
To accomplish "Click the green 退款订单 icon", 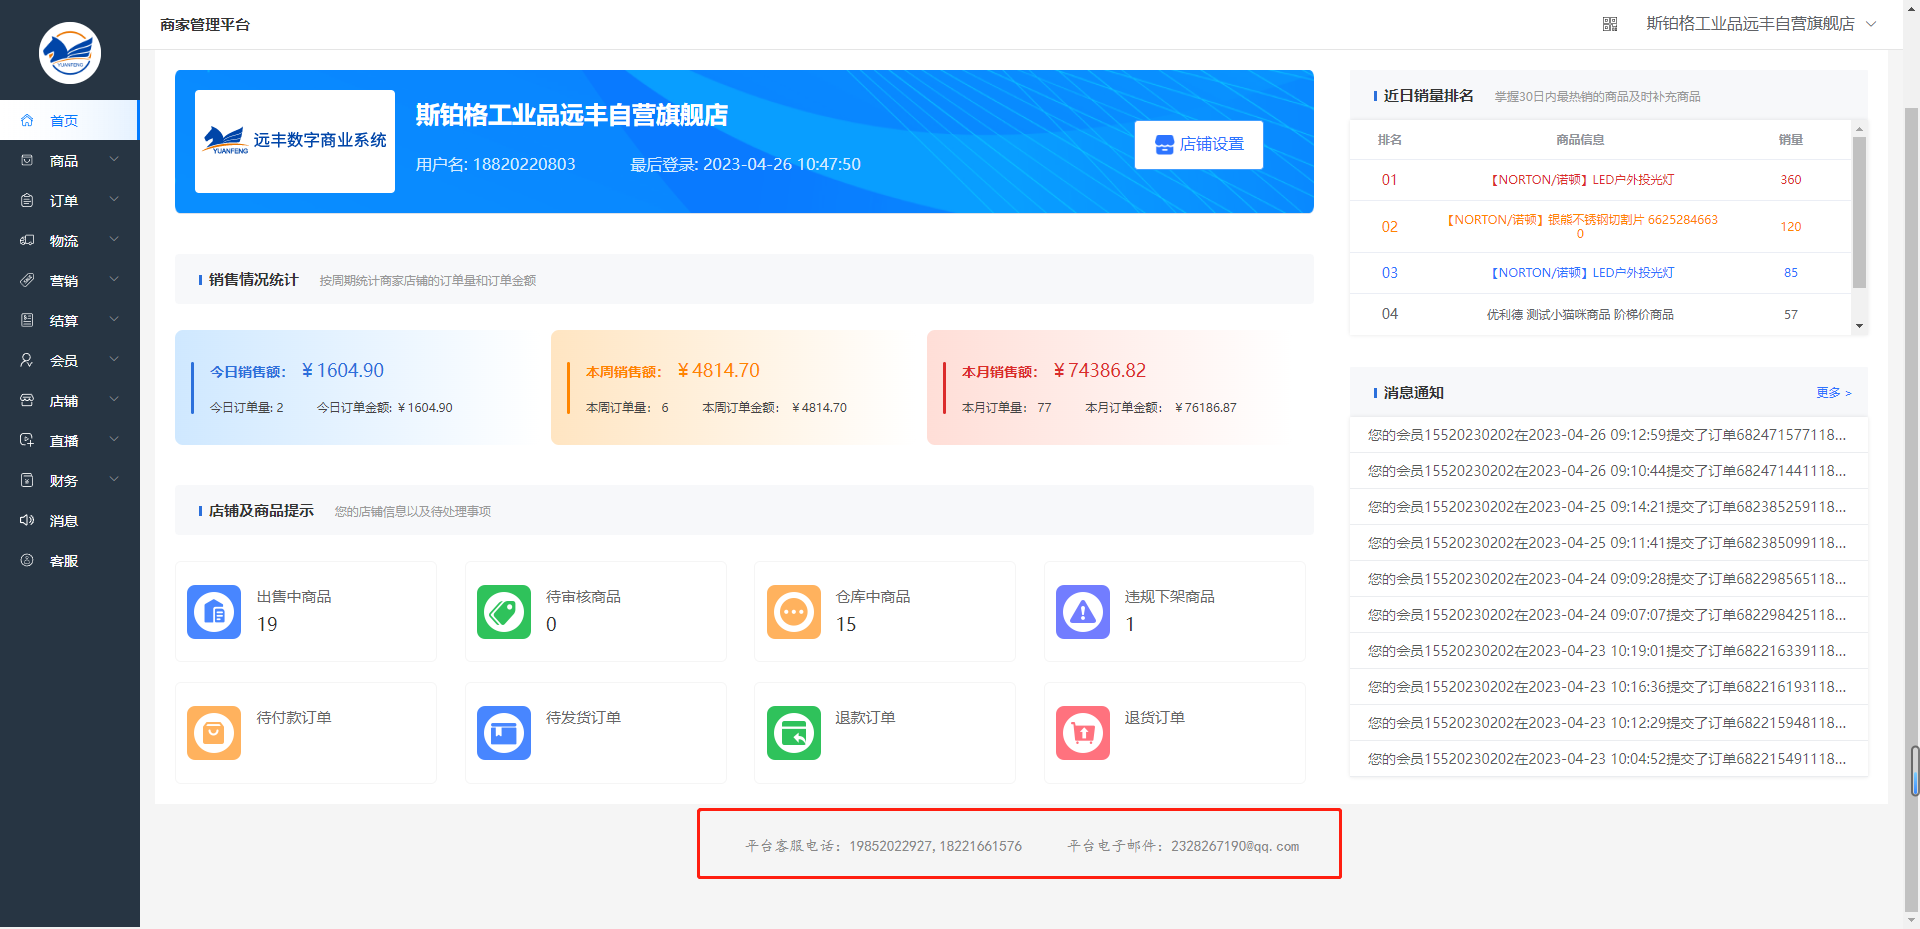I will point(794,733).
